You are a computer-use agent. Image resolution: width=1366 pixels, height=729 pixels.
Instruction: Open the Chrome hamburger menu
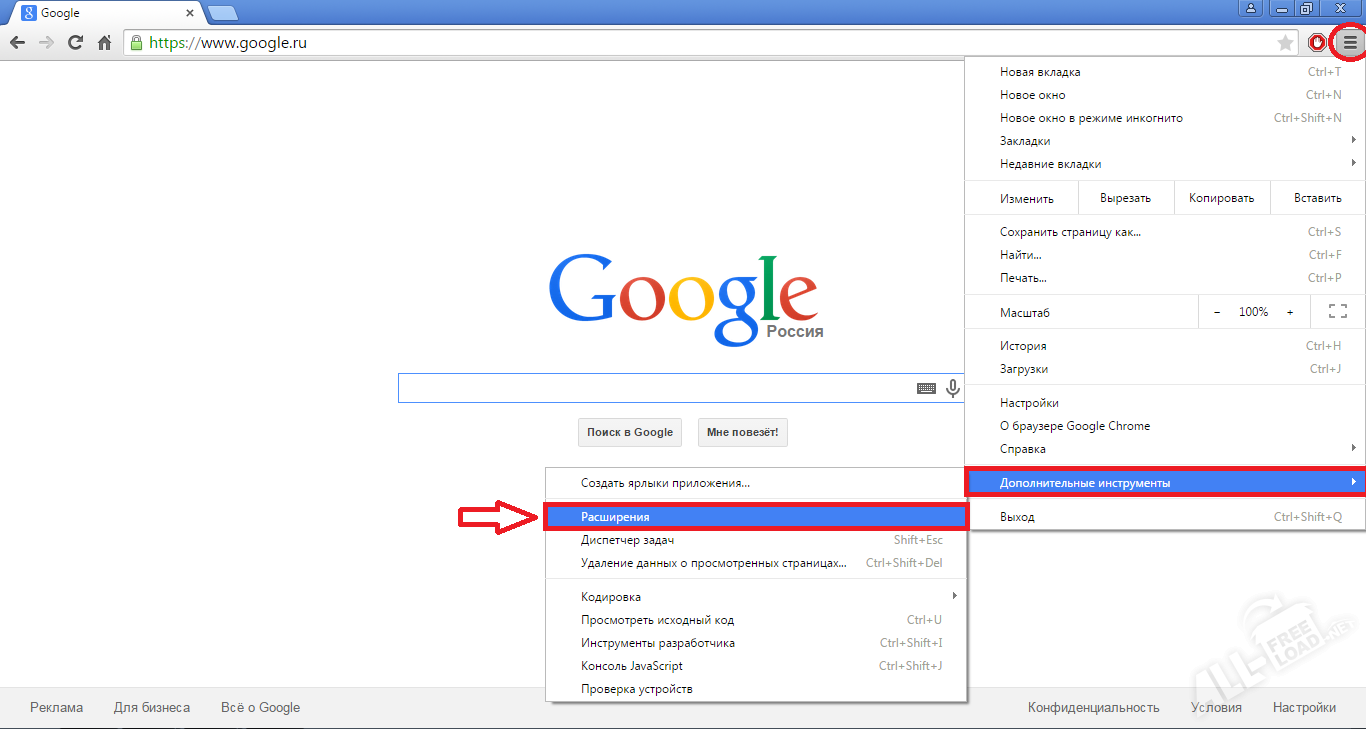(1350, 43)
